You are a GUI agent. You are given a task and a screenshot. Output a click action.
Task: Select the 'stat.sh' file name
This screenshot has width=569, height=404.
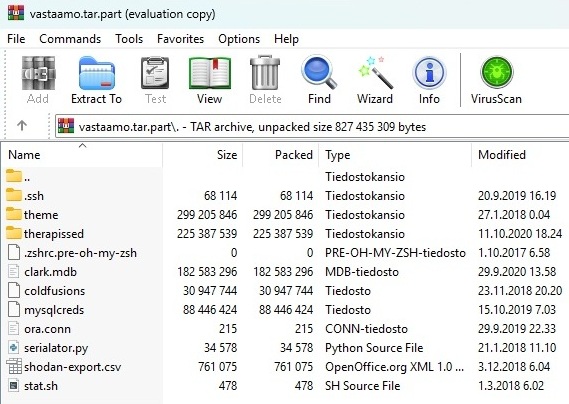[41, 386]
